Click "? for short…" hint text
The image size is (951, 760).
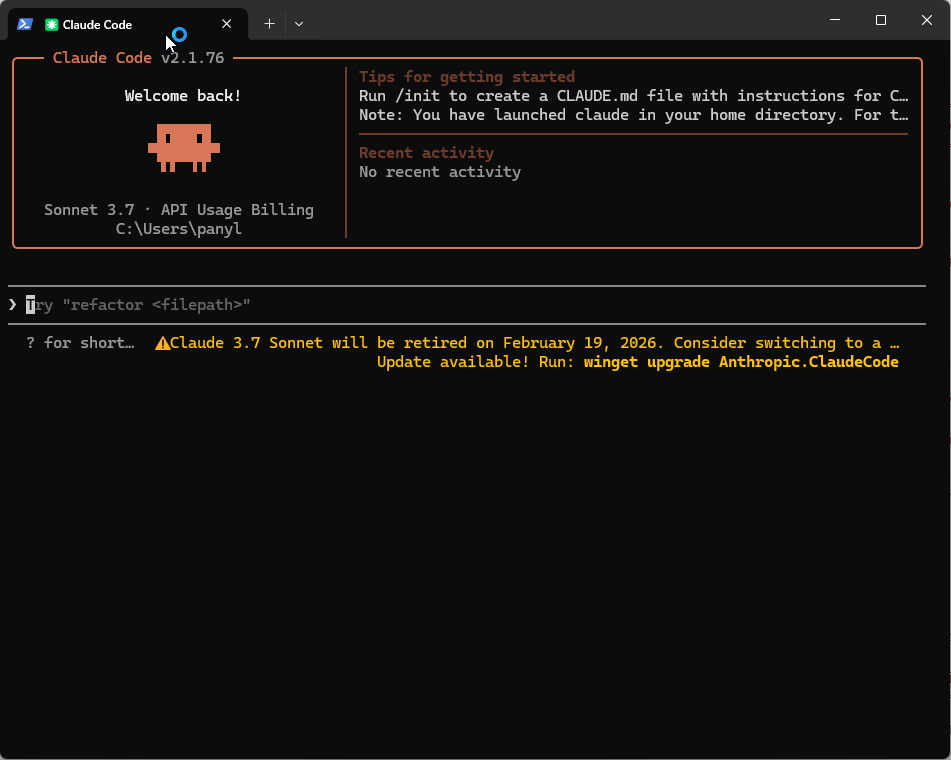click(80, 343)
